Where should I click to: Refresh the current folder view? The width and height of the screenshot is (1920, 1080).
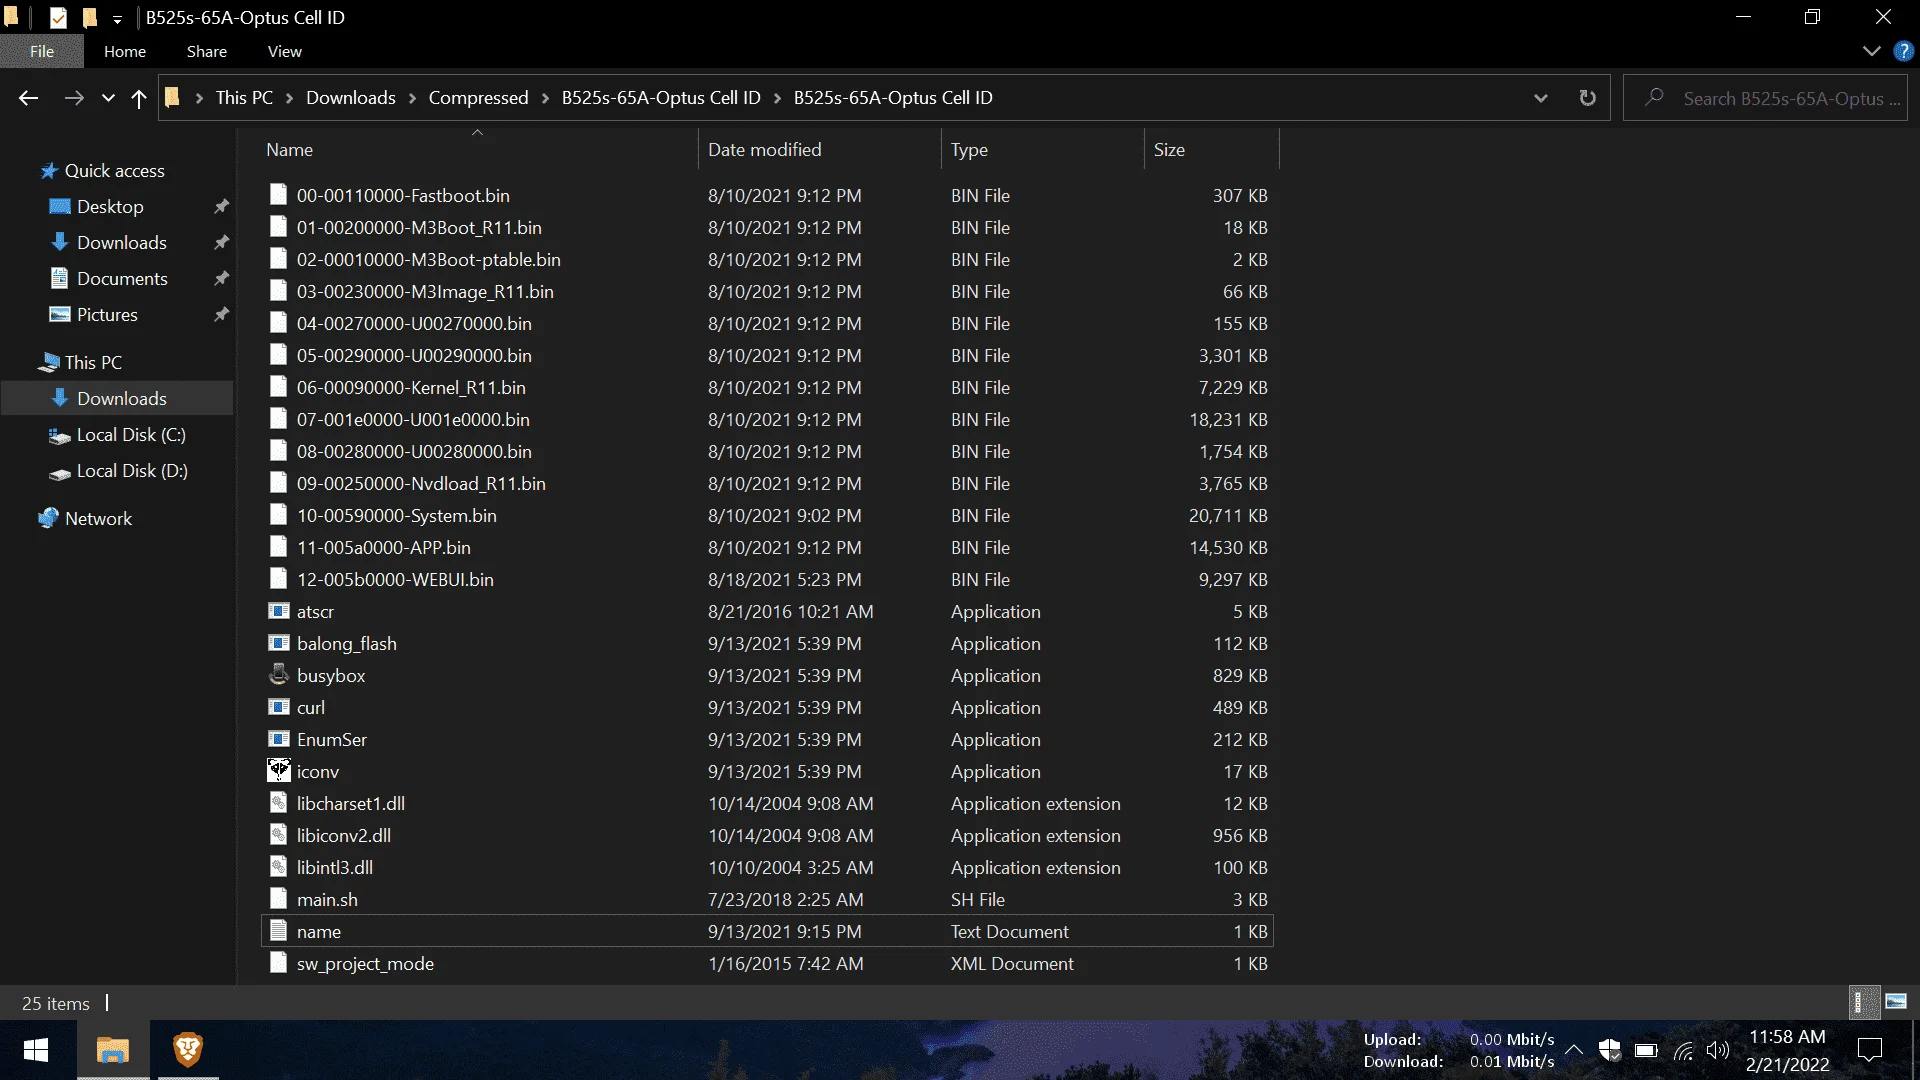[x=1587, y=98]
